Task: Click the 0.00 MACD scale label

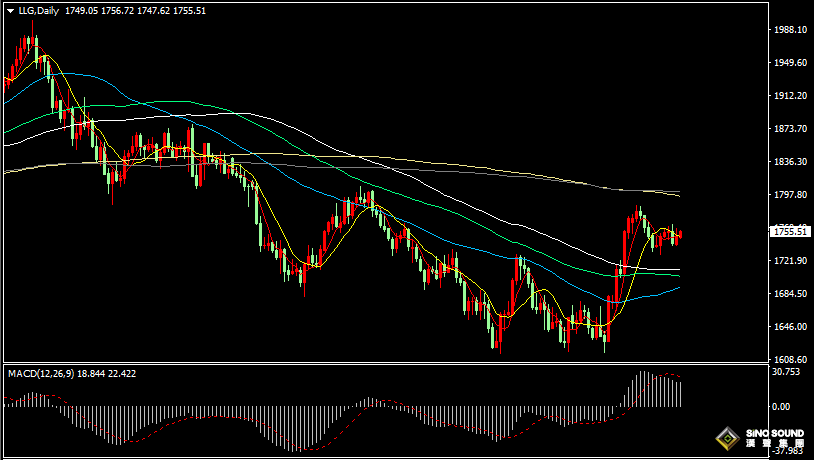Action: click(781, 407)
